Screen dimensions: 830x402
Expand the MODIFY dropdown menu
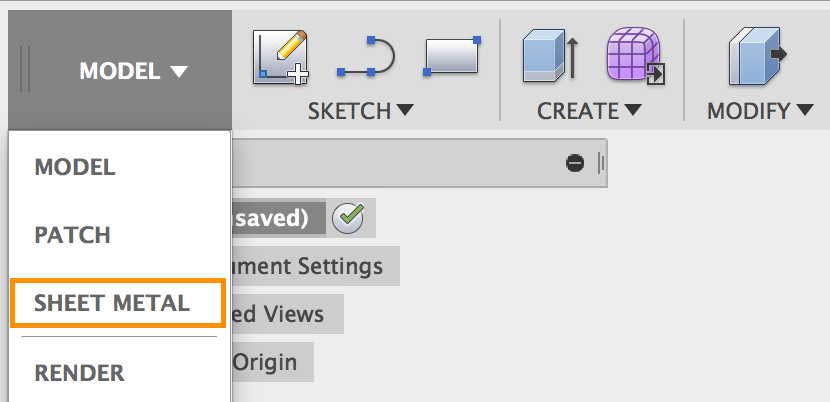click(x=761, y=111)
